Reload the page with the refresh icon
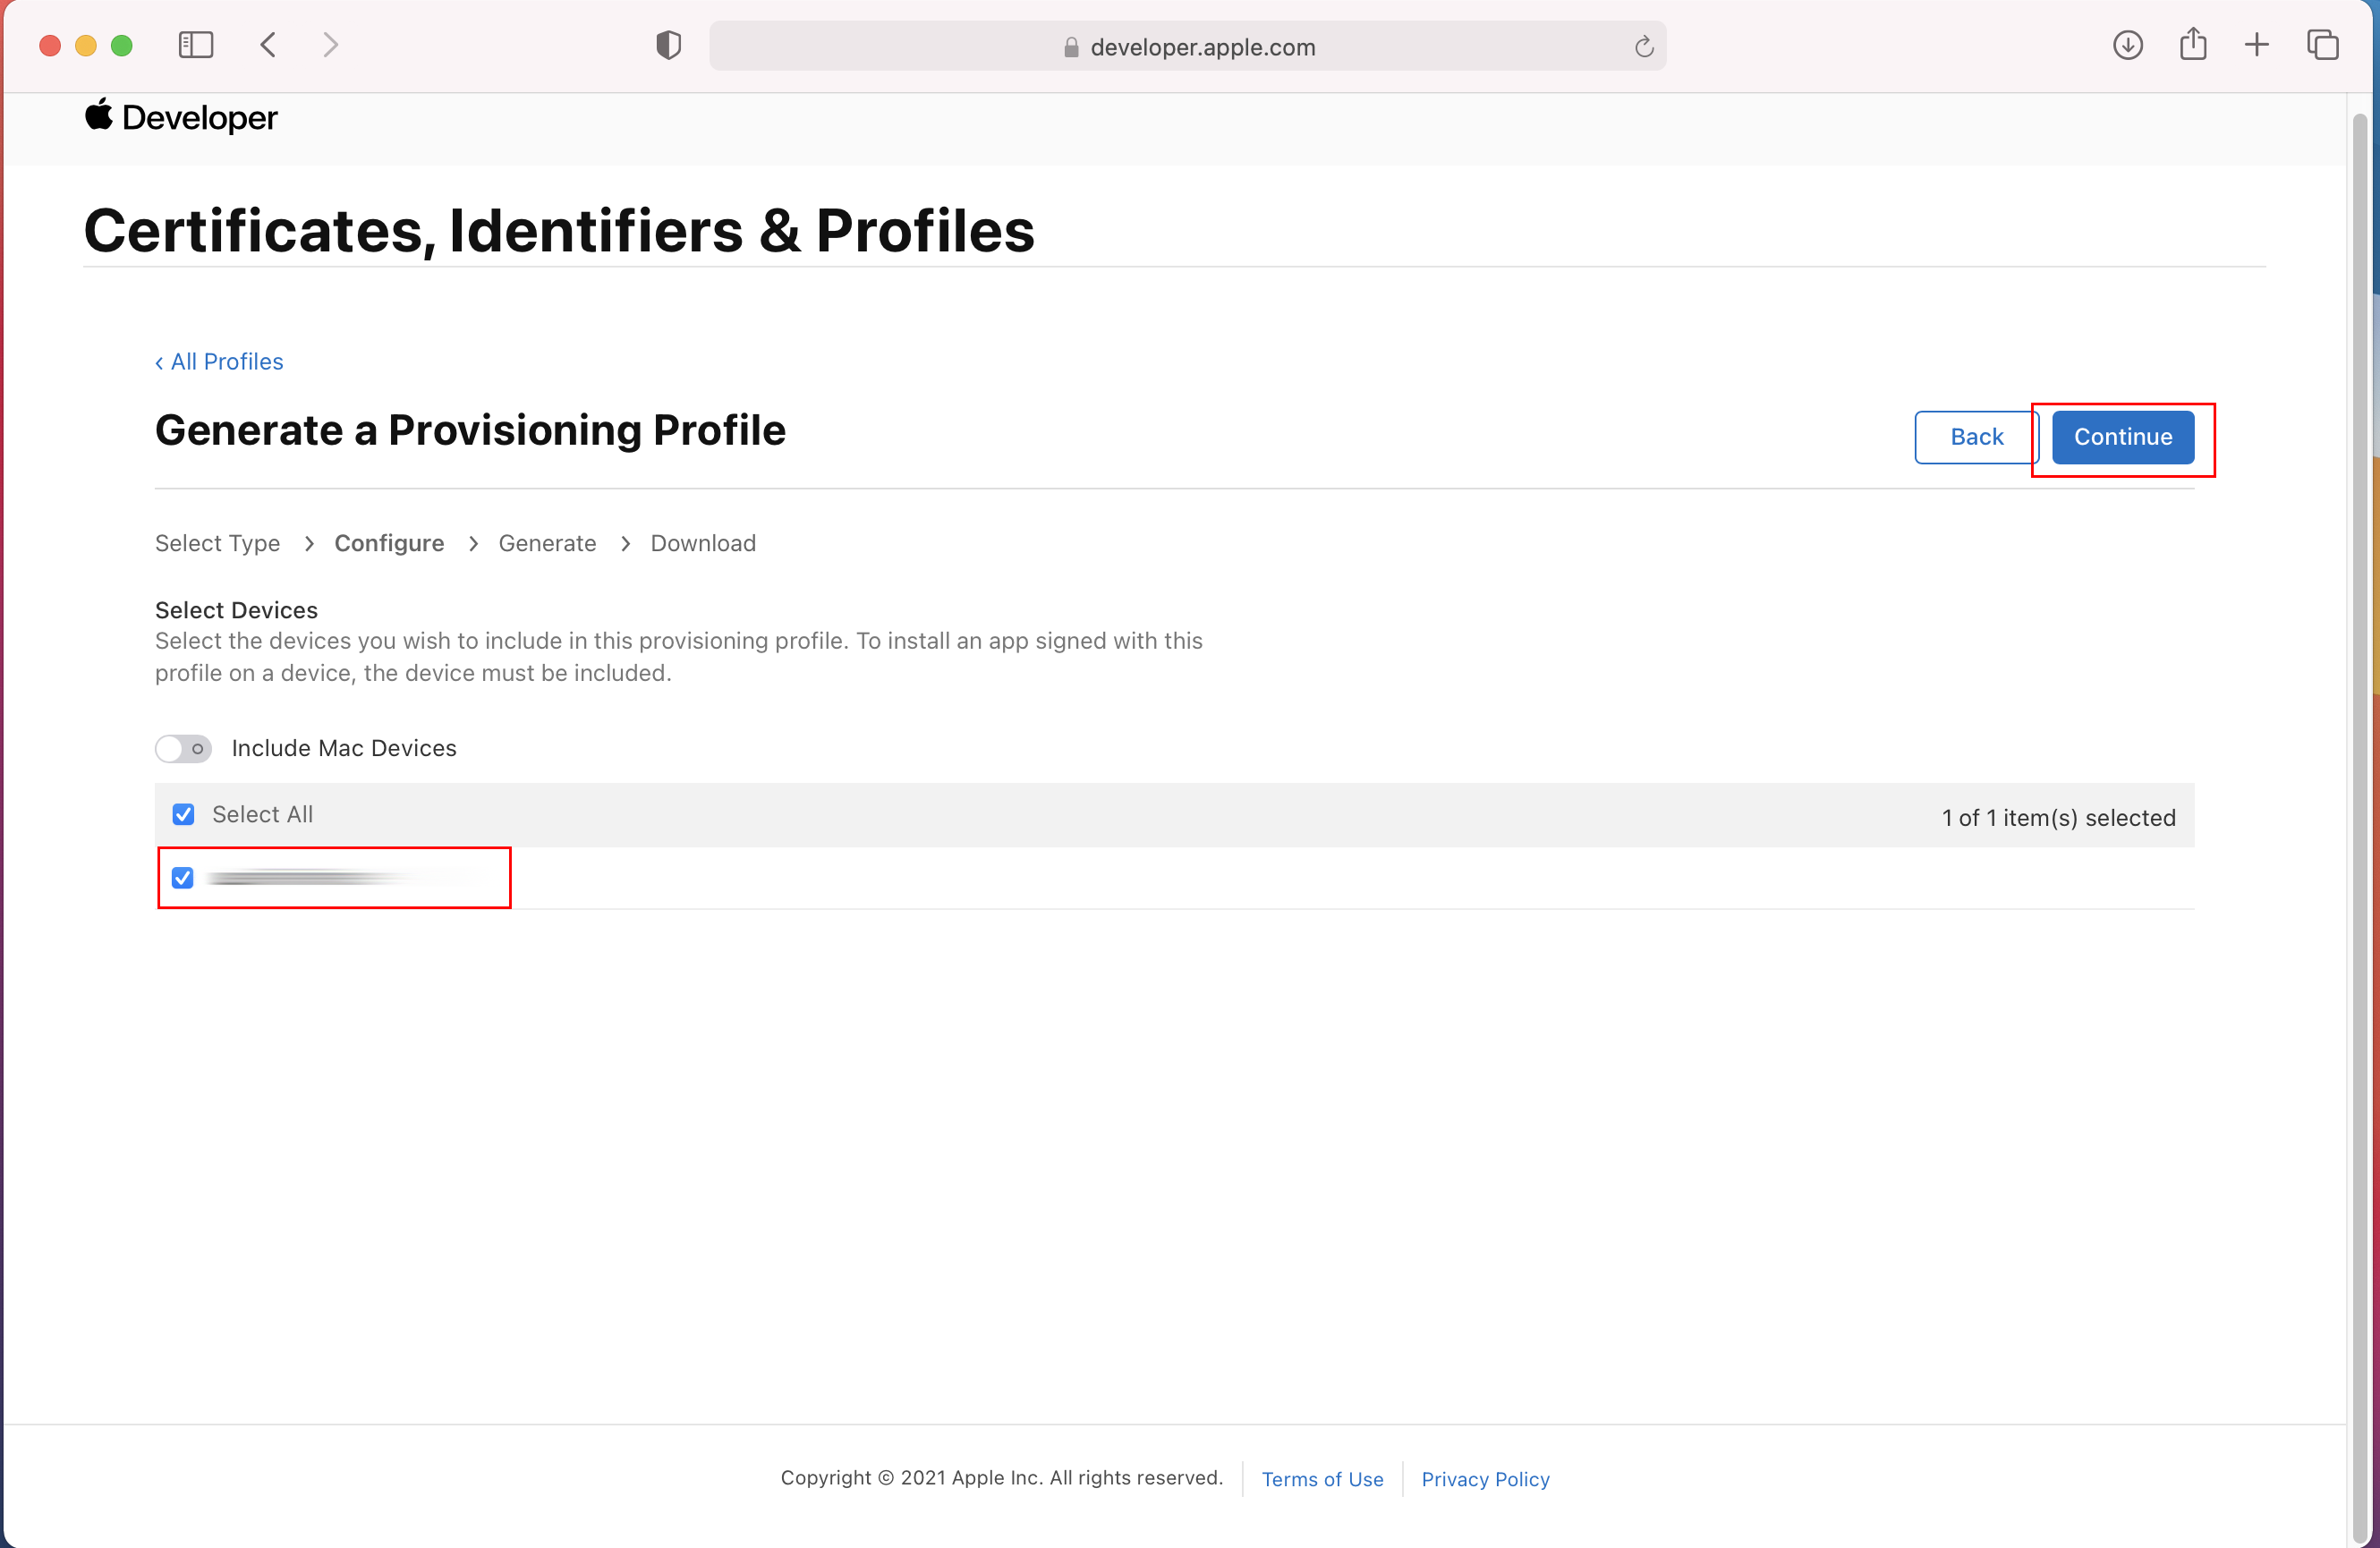Viewport: 2380px width, 1548px height. (1643, 47)
